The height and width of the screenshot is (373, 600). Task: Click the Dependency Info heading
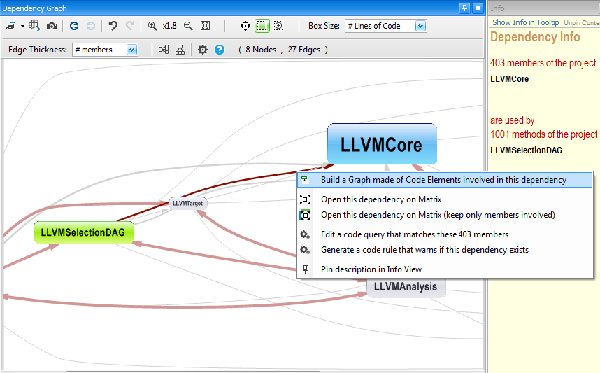tap(535, 37)
